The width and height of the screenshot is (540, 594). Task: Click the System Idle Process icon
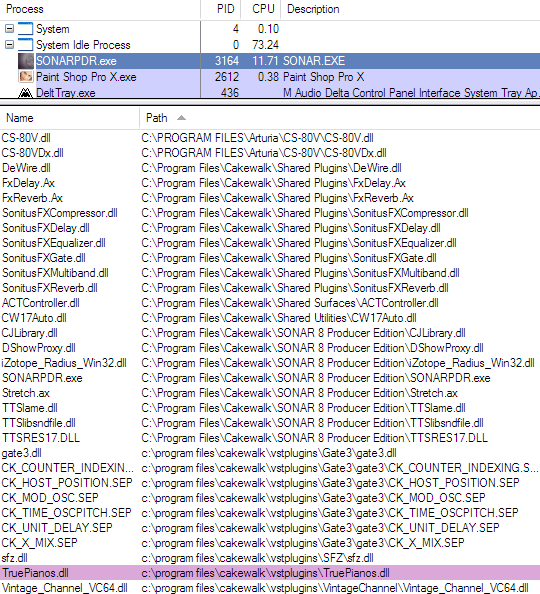click(25, 45)
